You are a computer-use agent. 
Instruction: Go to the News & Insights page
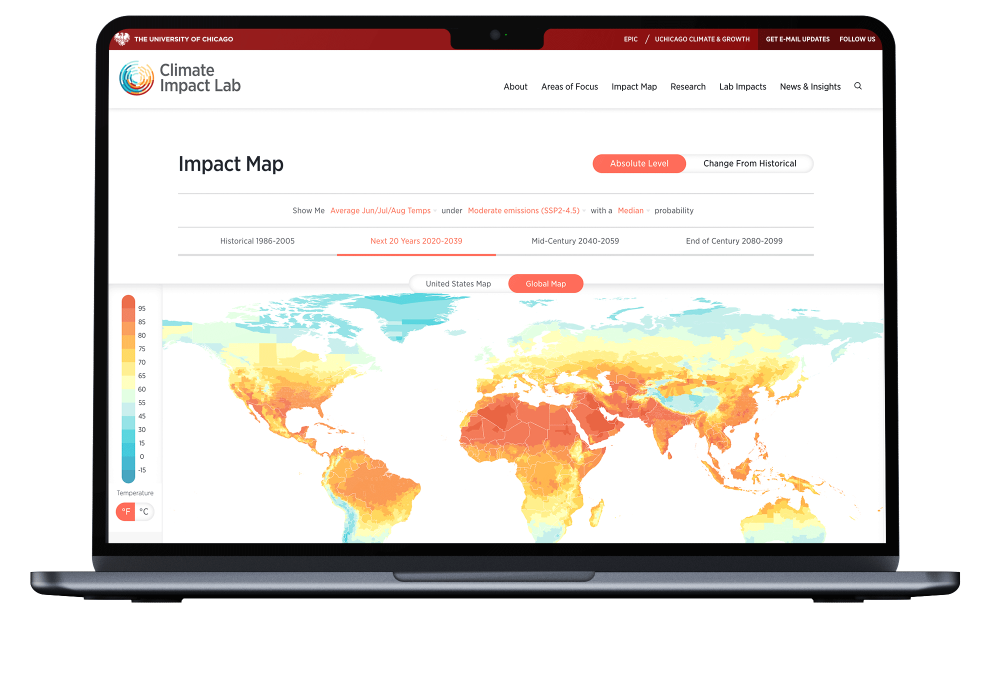pyautogui.click(x=810, y=87)
